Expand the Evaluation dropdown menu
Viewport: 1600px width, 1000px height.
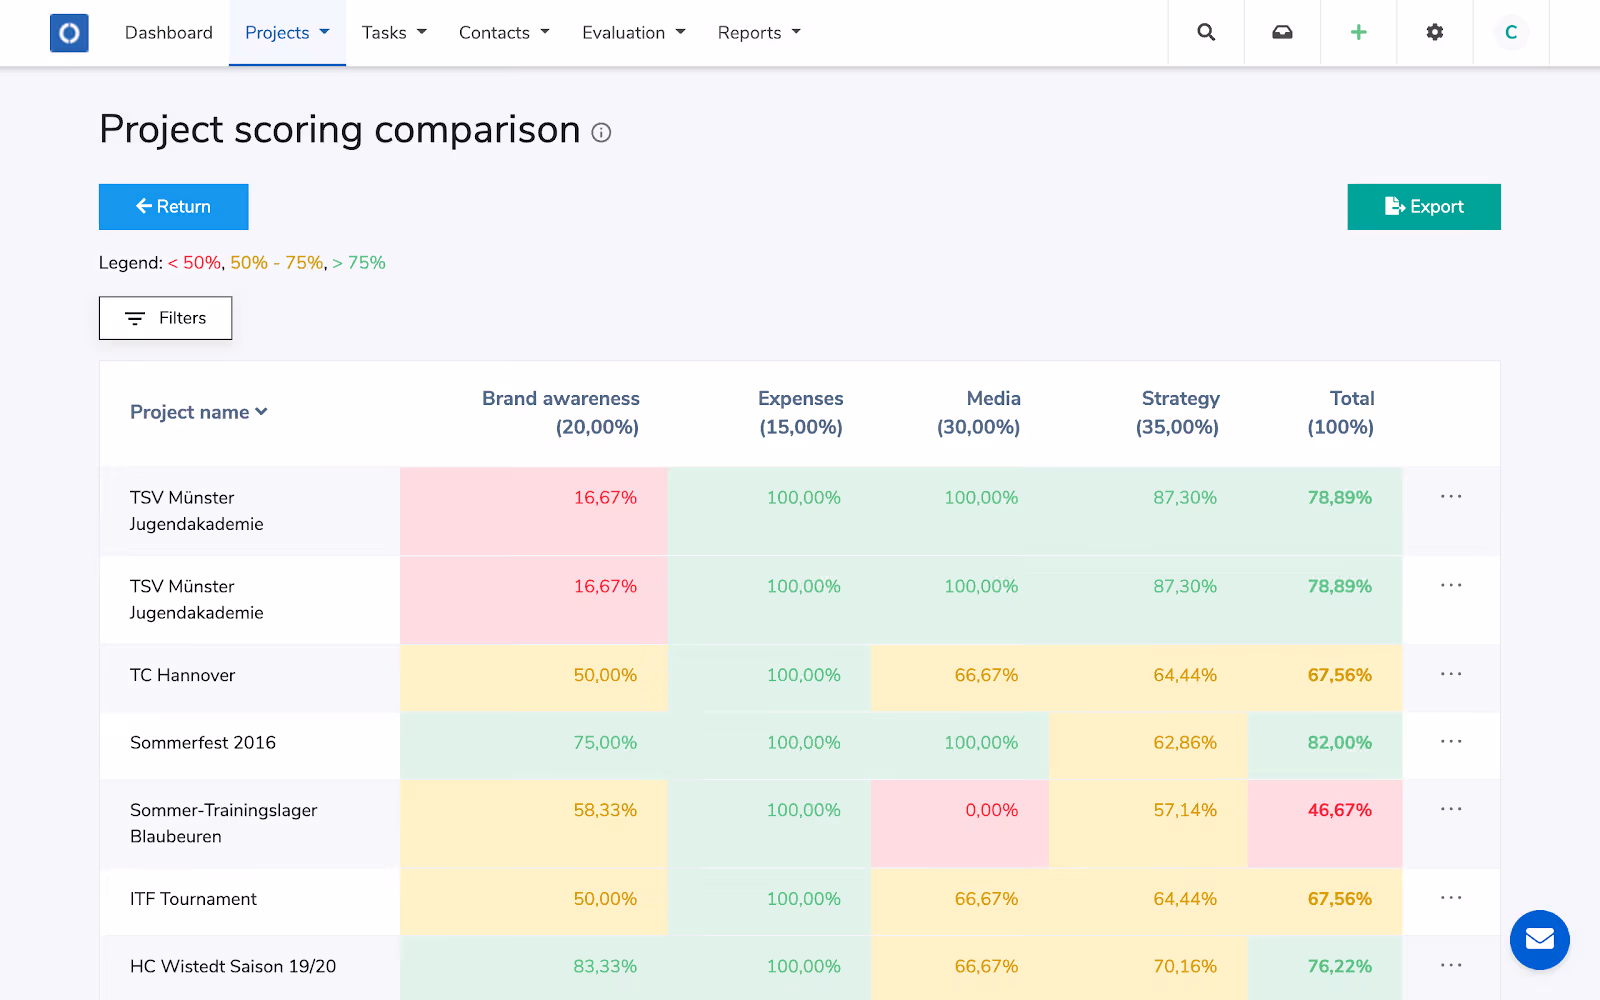click(x=634, y=33)
